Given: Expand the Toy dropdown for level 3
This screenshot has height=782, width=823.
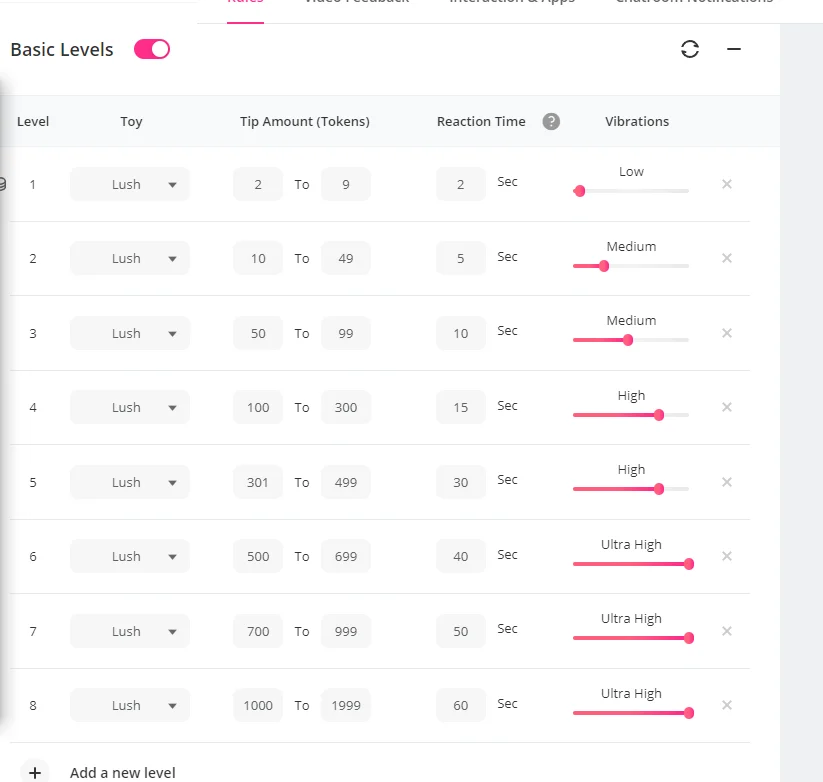Looking at the screenshot, I should (130, 333).
